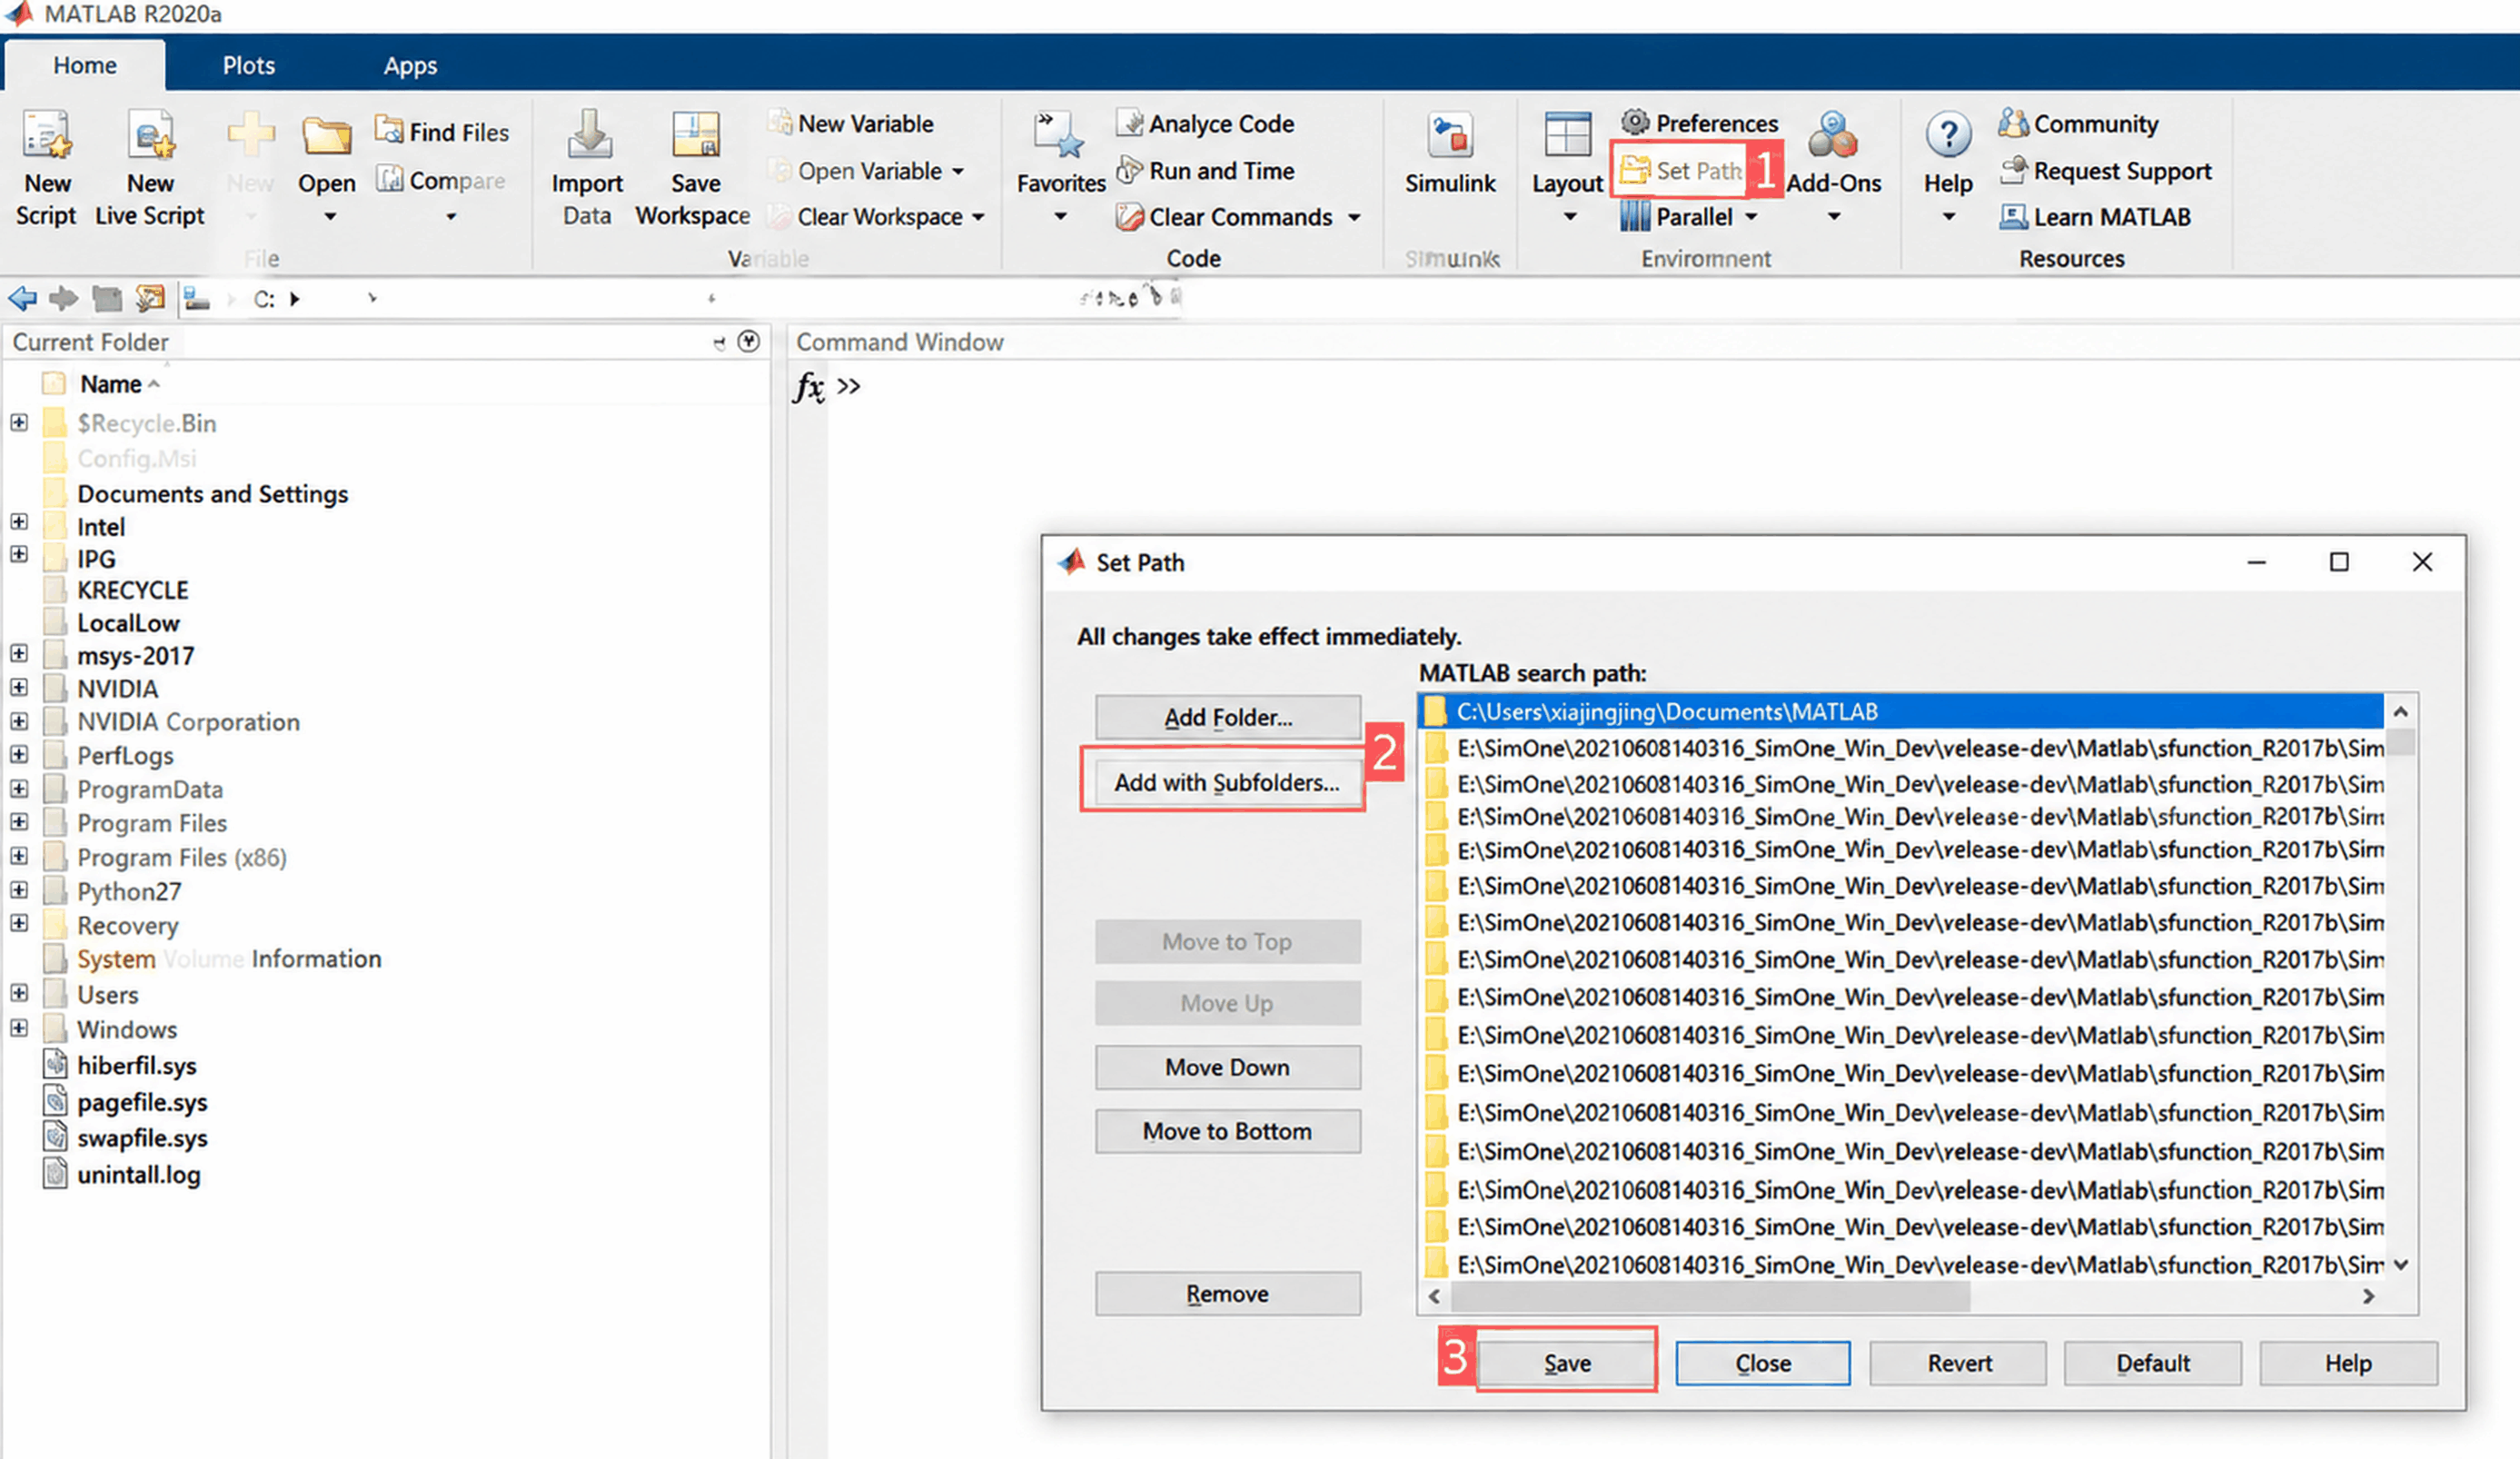The image size is (2520, 1459).
Task: Expand the Intel folder node
Action: 19,521
